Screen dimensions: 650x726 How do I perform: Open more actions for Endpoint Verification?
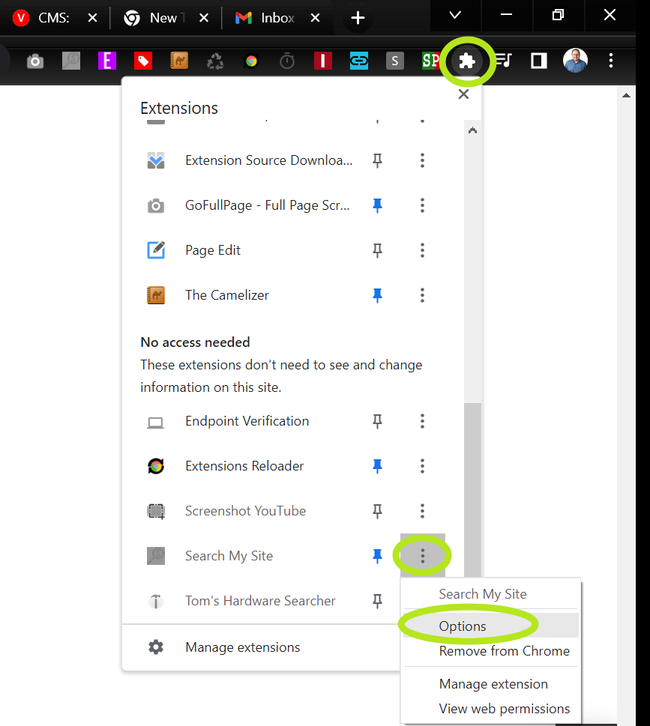click(x=422, y=421)
